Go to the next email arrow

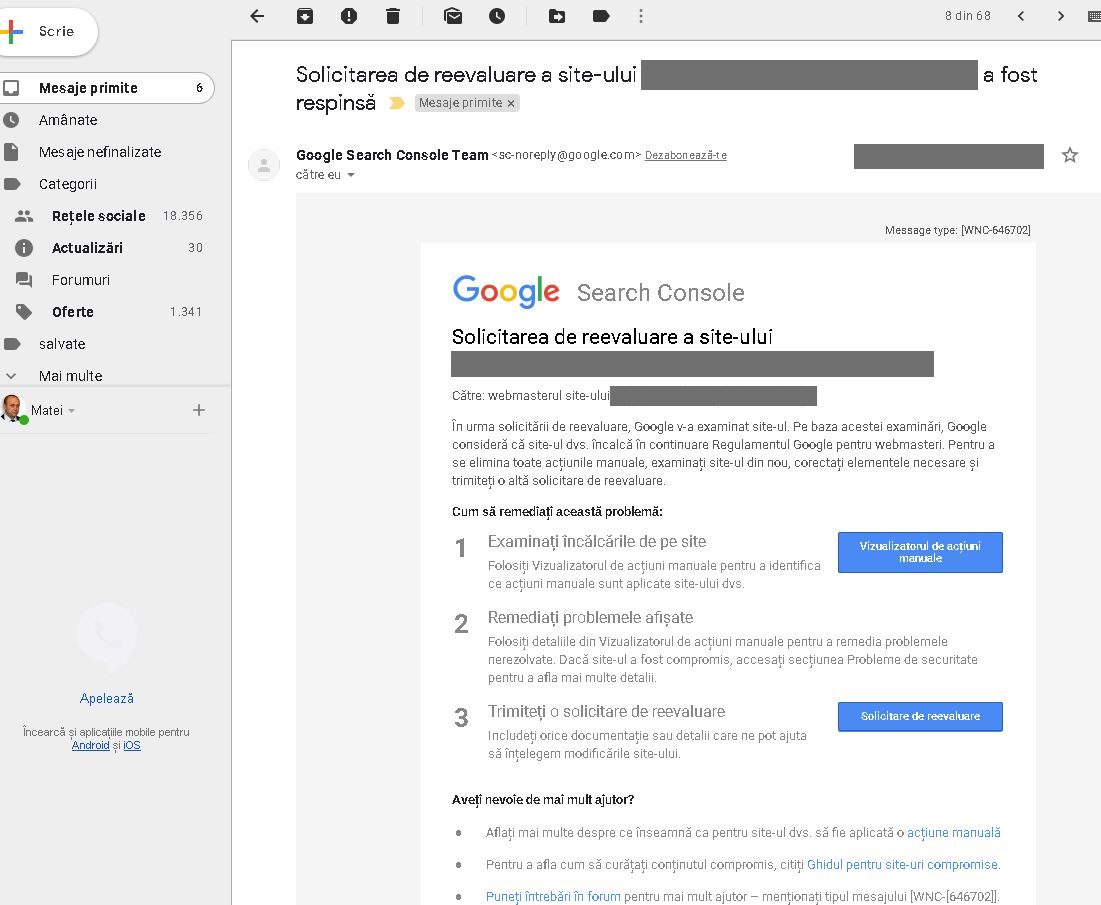click(1061, 16)
